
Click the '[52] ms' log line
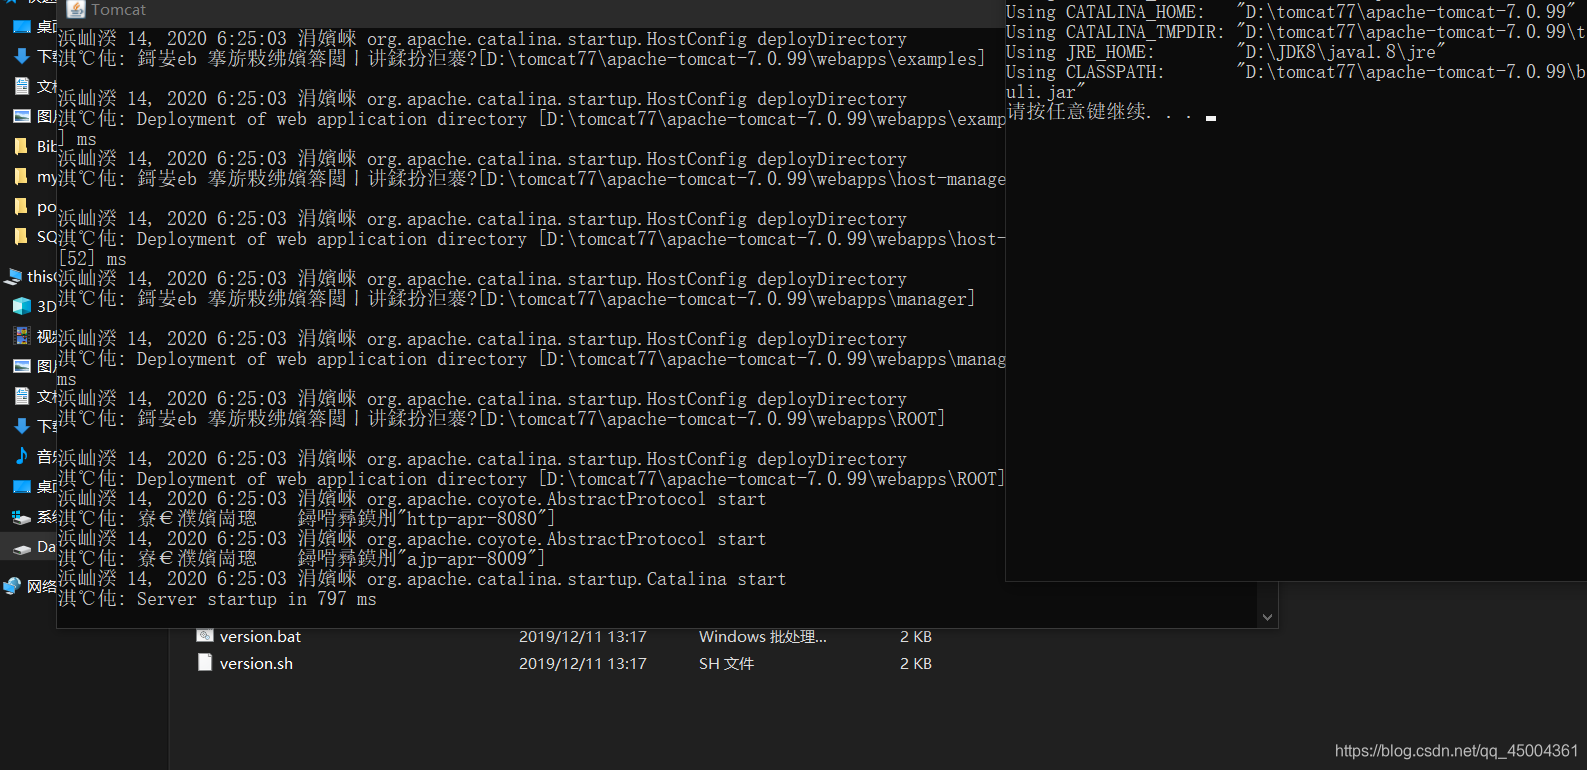pyautogui.click(x=92, y=259)
